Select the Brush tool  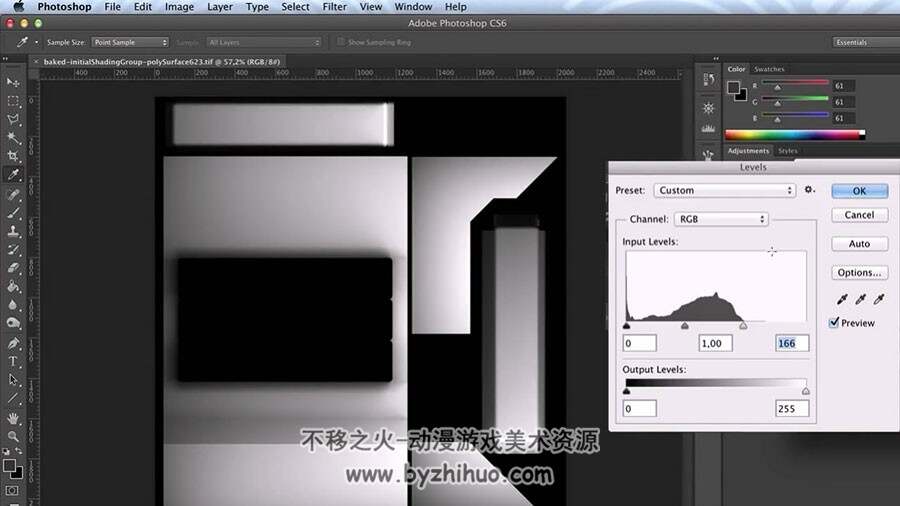point(13,213)
